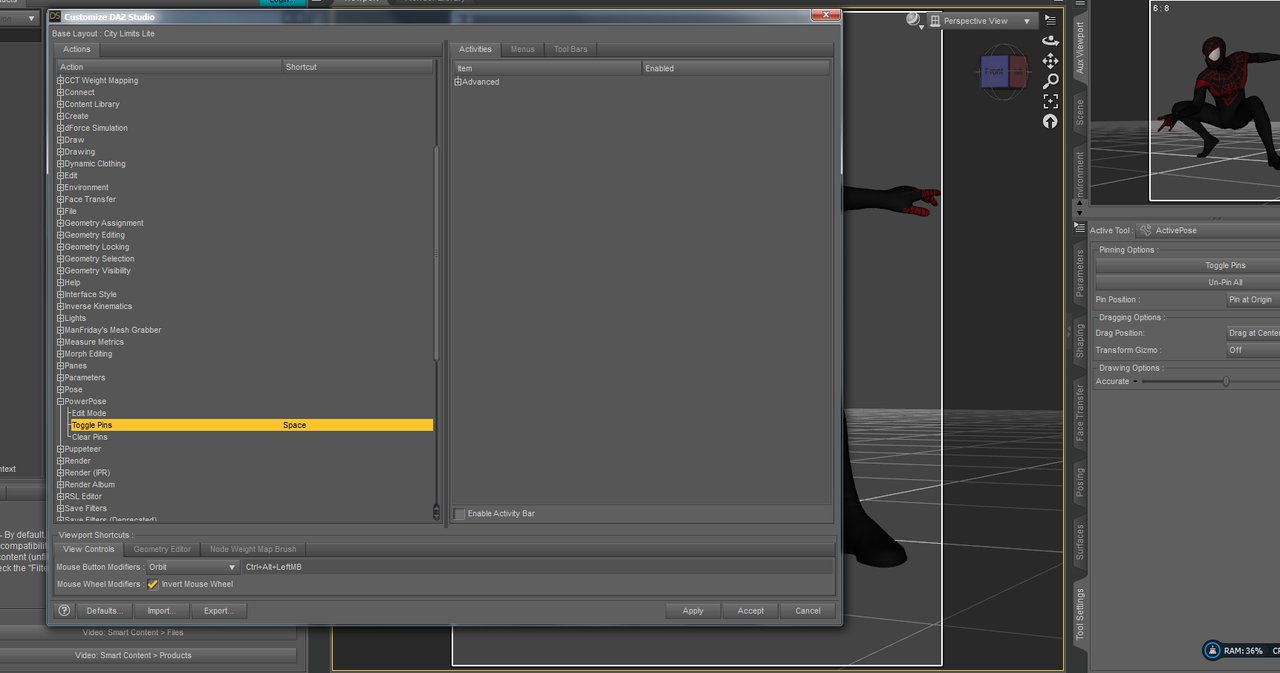The image size is (1280, 673).
Task: Collapse the PowerPose action group
Action: pyautogui.click(x=60, y=401)
